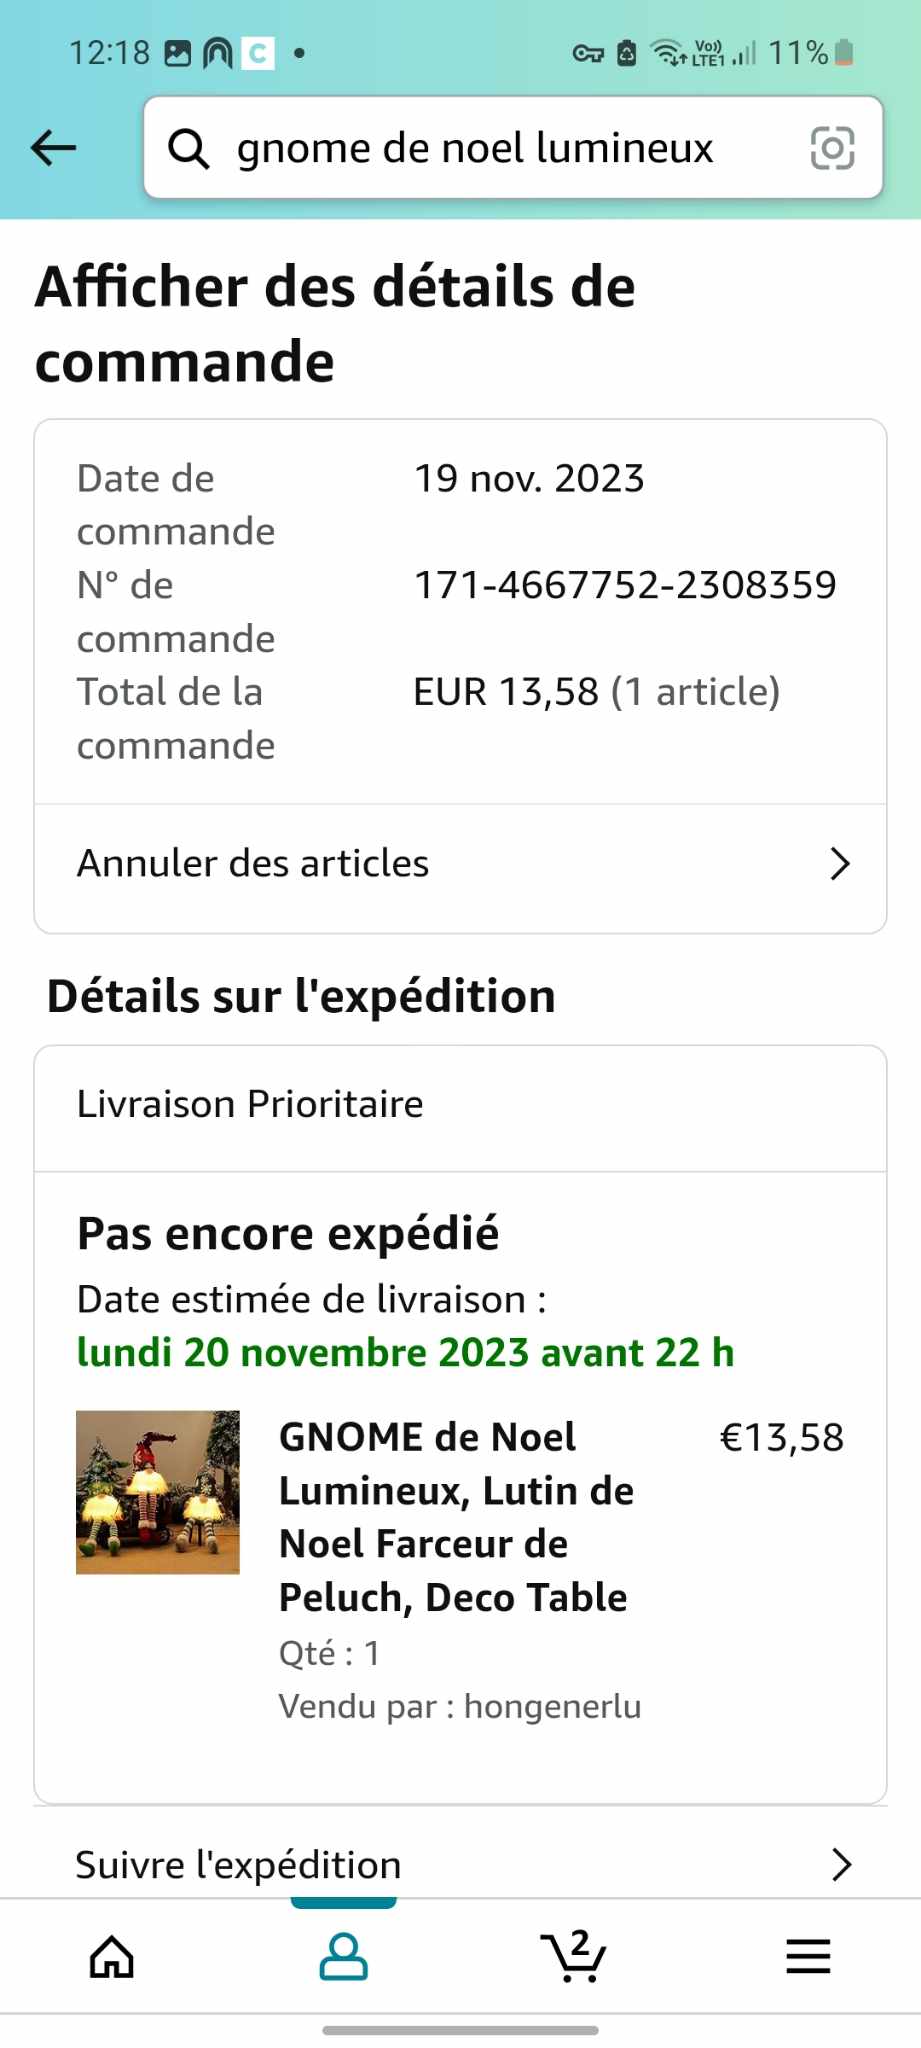The height and width of the screenshot is (2048, 921).
Task: Tap the VPN key status icon
Action: [588, 53]
